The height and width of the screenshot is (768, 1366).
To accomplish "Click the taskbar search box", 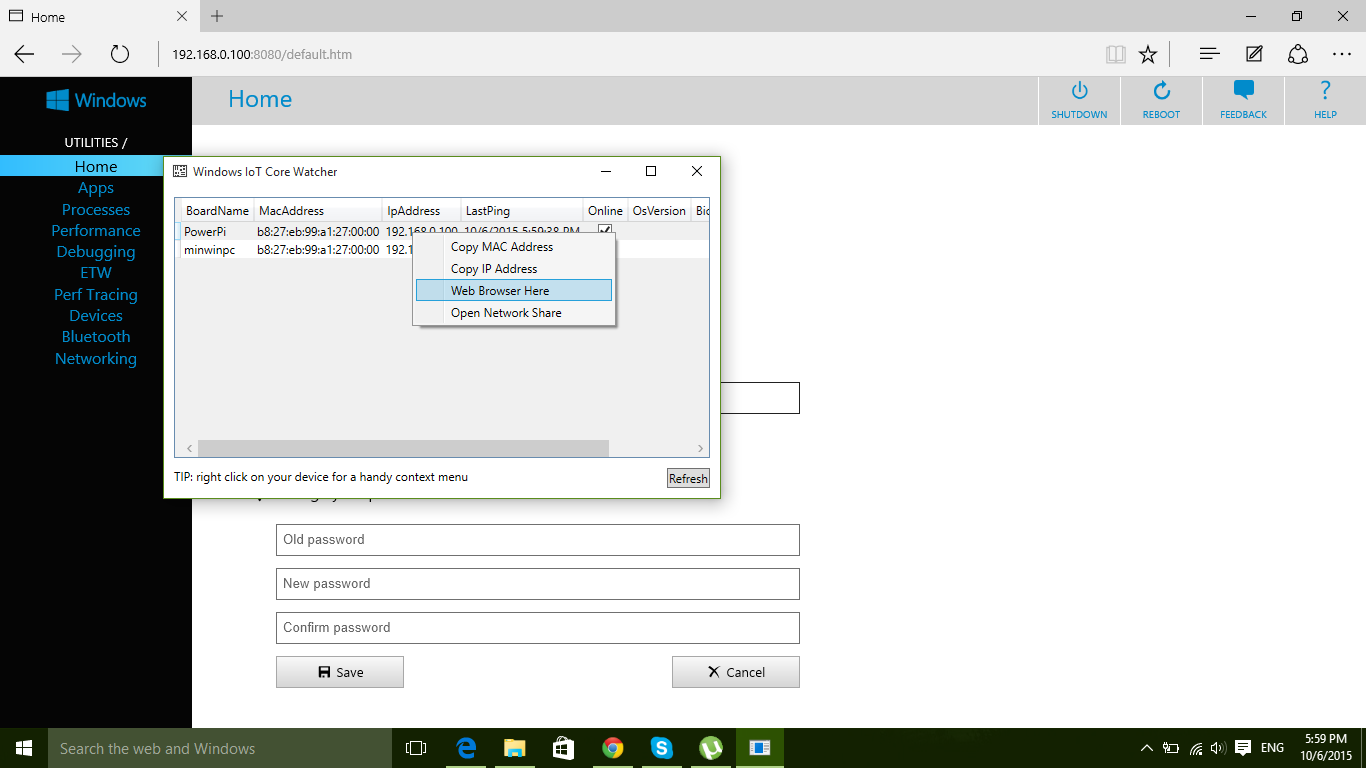I will pos(220,748).
